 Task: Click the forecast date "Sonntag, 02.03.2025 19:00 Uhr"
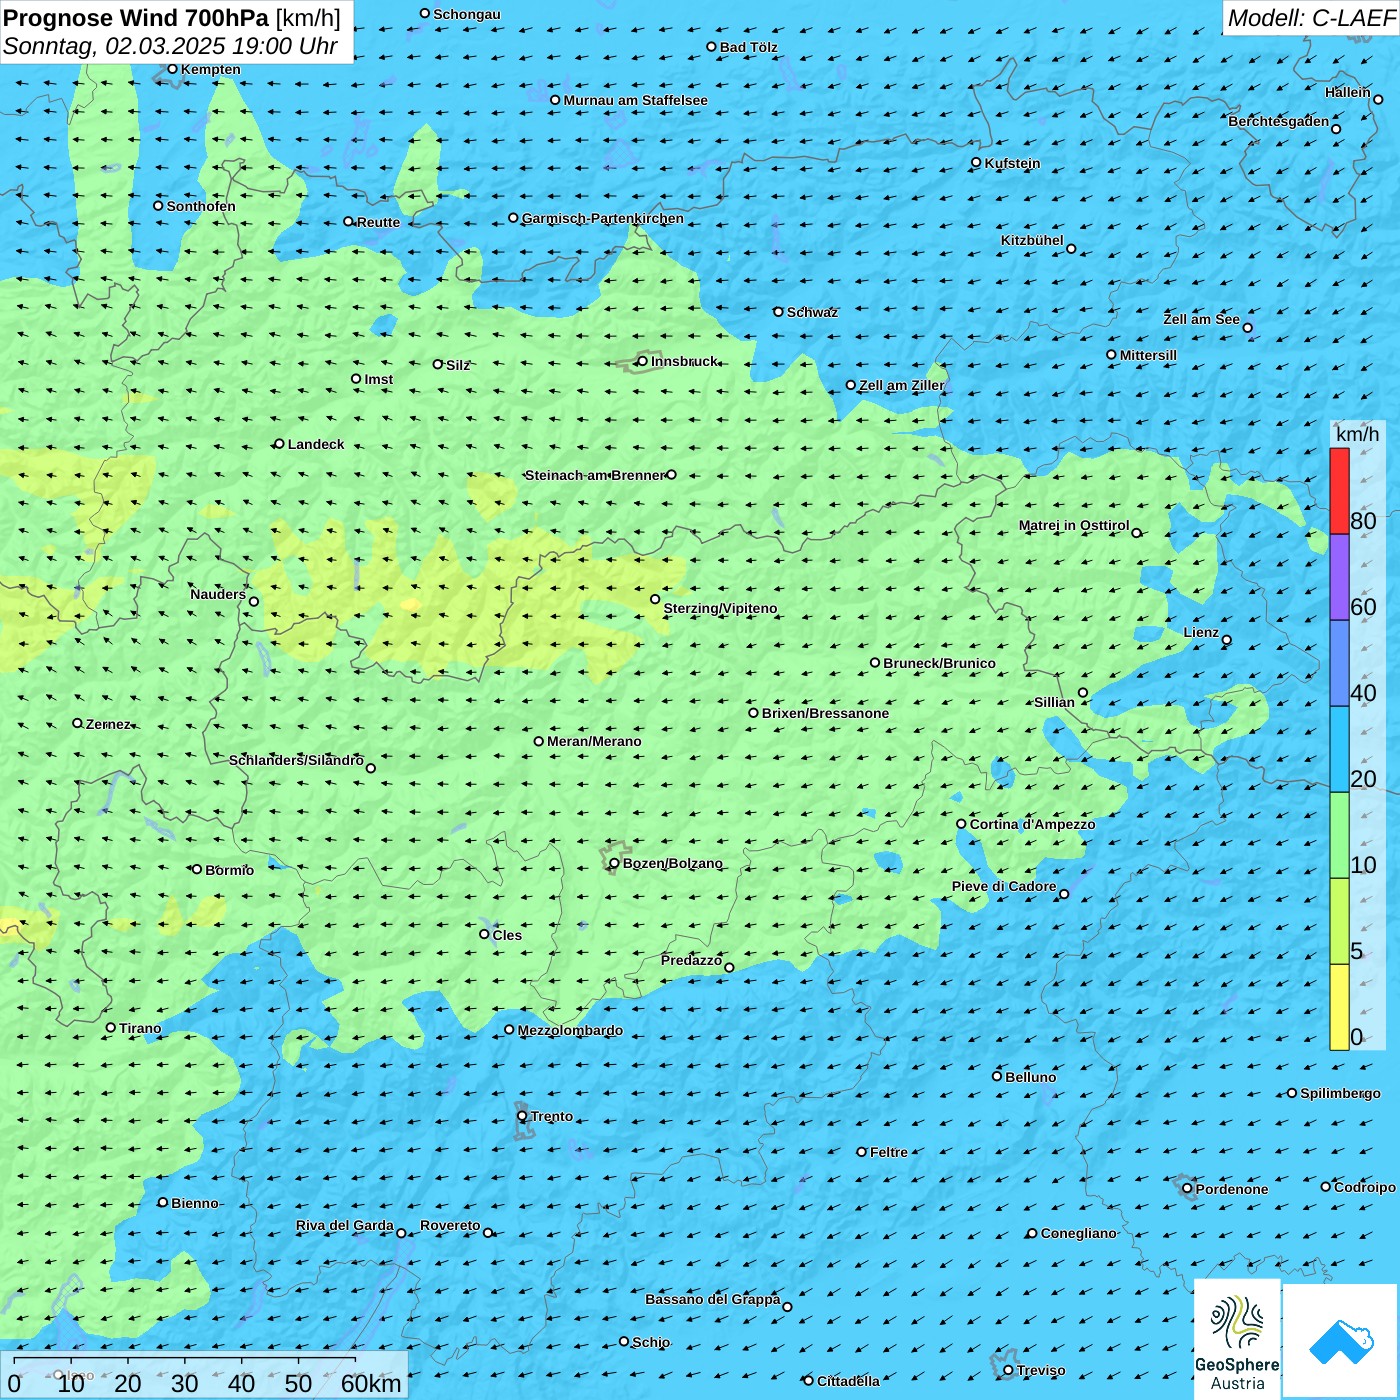click(x=170, y=46)
